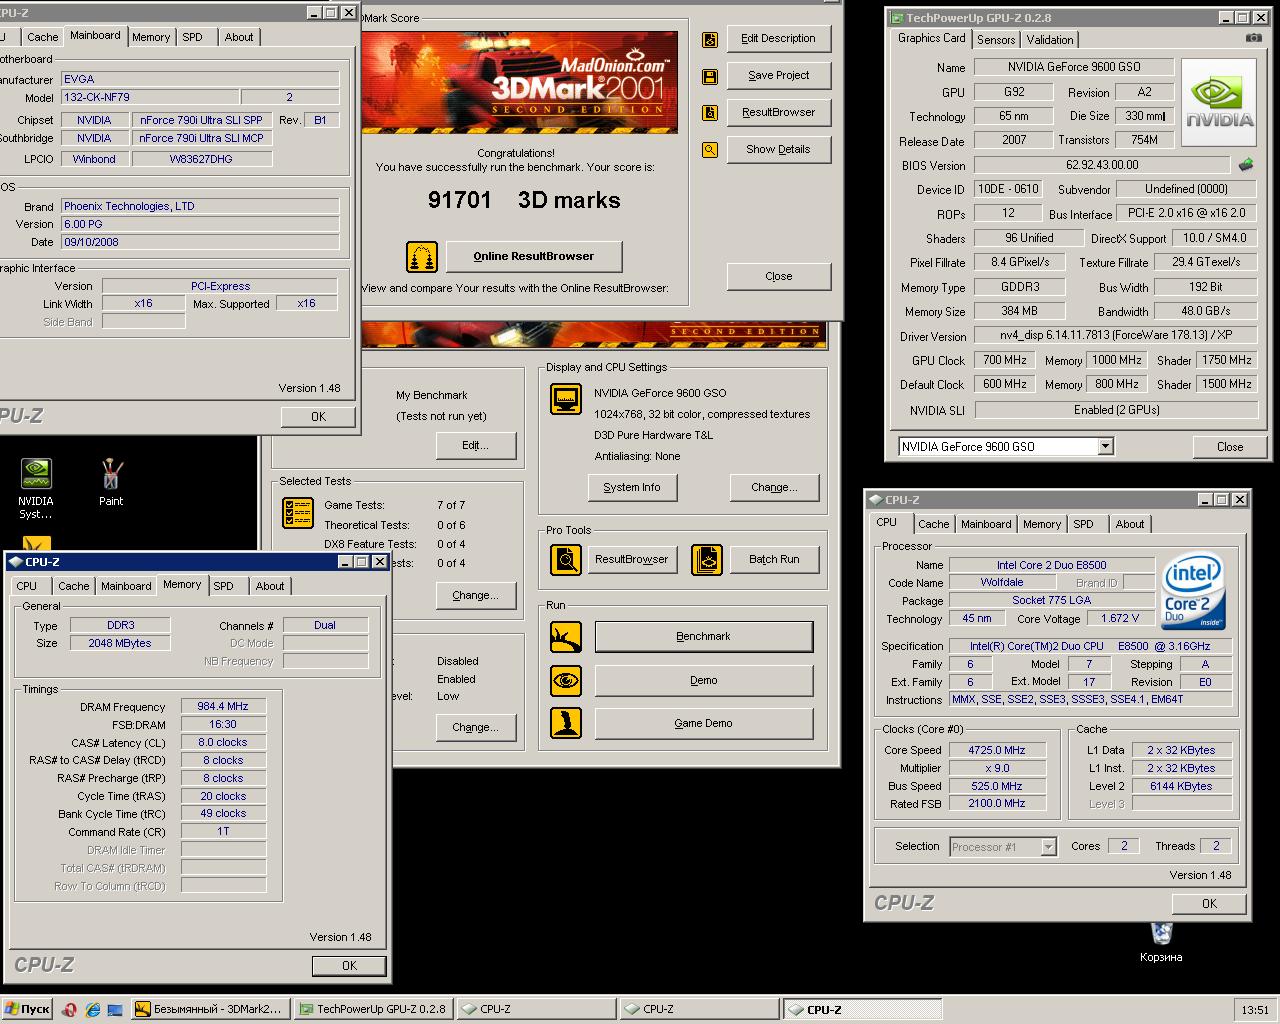Switch to Sensors tab in GPU-Z
1280x1024 pixels.
(996, 40)
